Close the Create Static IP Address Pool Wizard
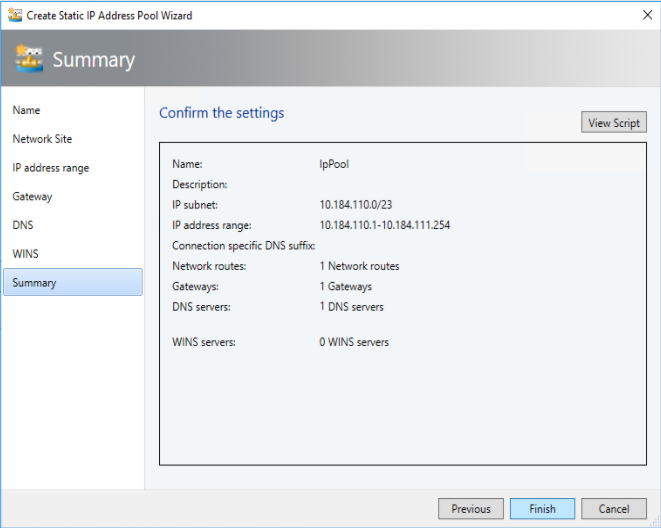The image size is (661, 528). pyautogui.click(x=647, y=15)
